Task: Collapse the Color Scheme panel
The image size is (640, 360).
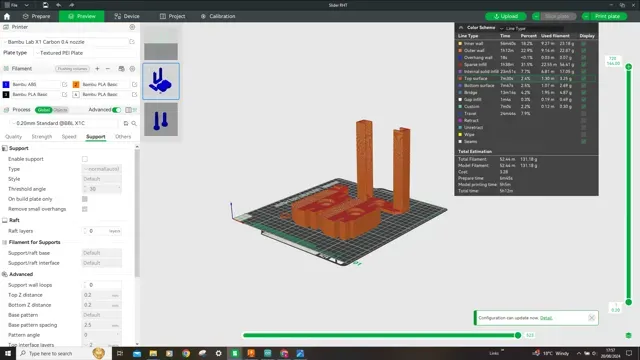Action: (461, 28)
